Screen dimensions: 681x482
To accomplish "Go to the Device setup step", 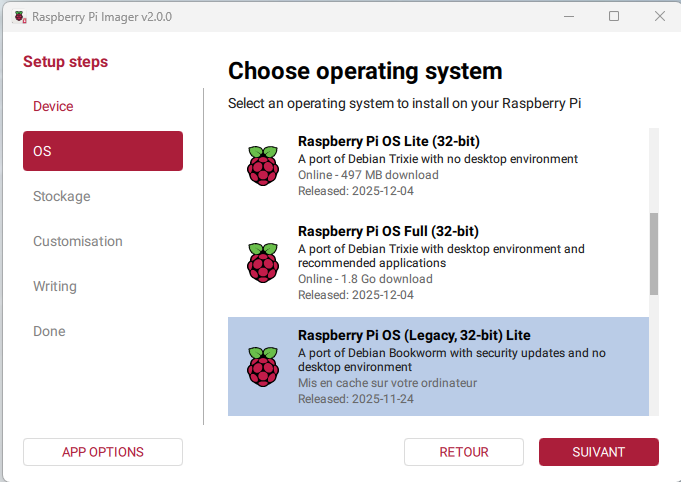I will click(53, 106).
